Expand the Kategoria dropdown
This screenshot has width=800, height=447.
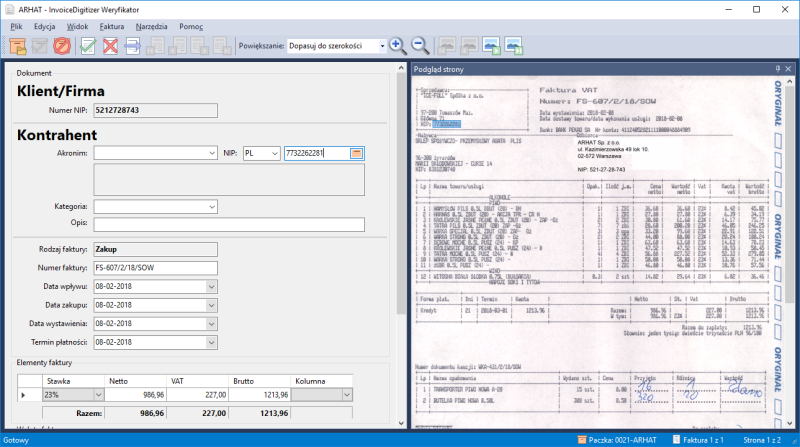[x=212, y=207]
